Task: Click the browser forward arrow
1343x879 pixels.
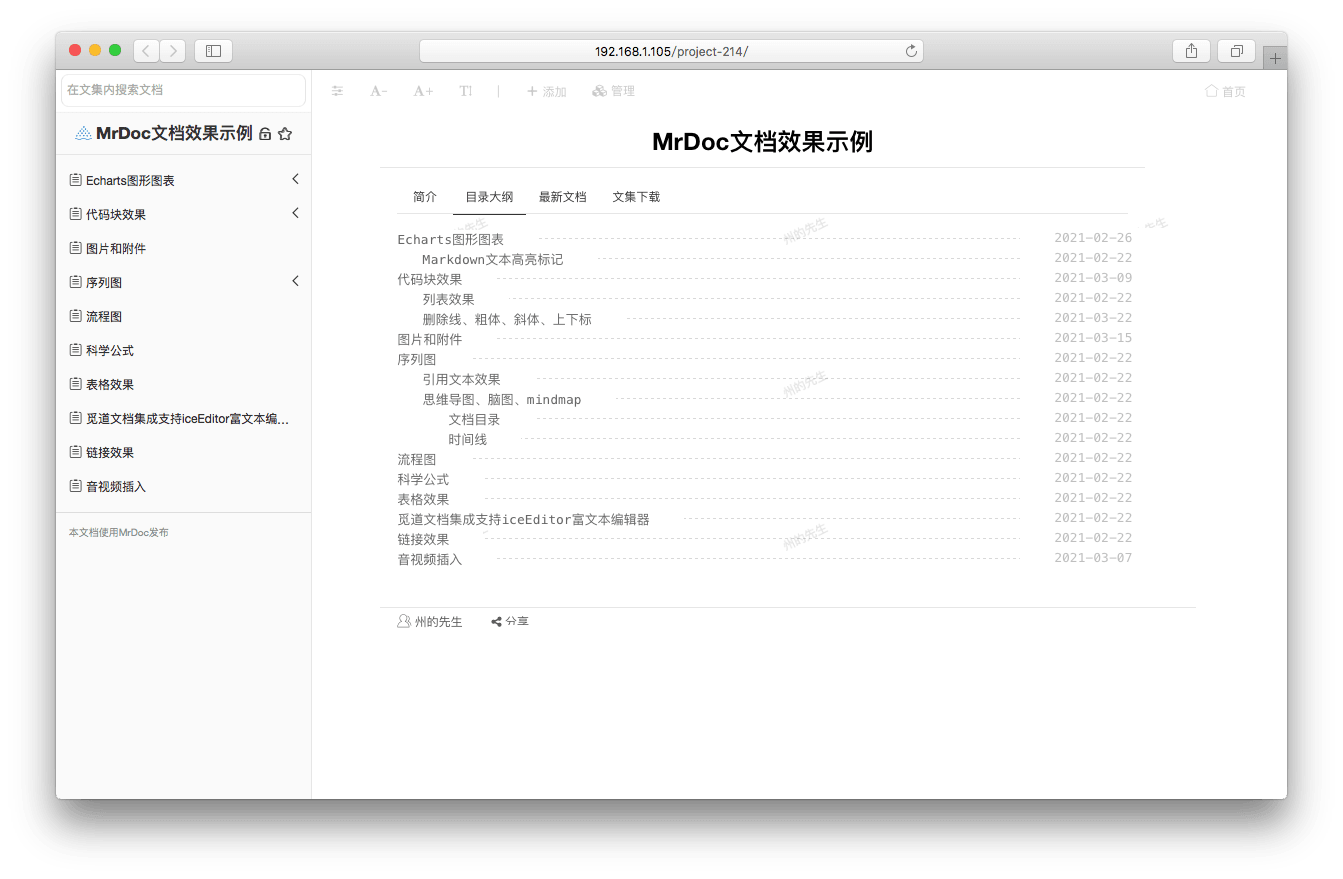Action: tap(173, 51)
